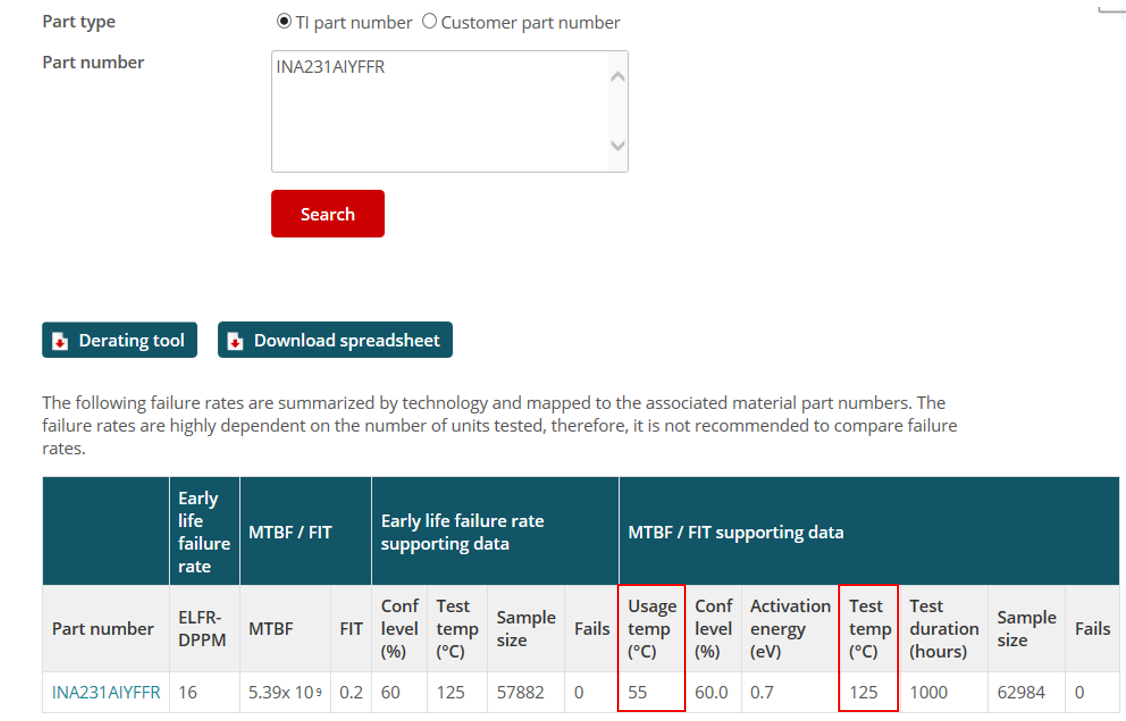Viewport: 1126px width, 721px height.
Task: Click the MTBF sample size 62984
Action: point(1021,692)
